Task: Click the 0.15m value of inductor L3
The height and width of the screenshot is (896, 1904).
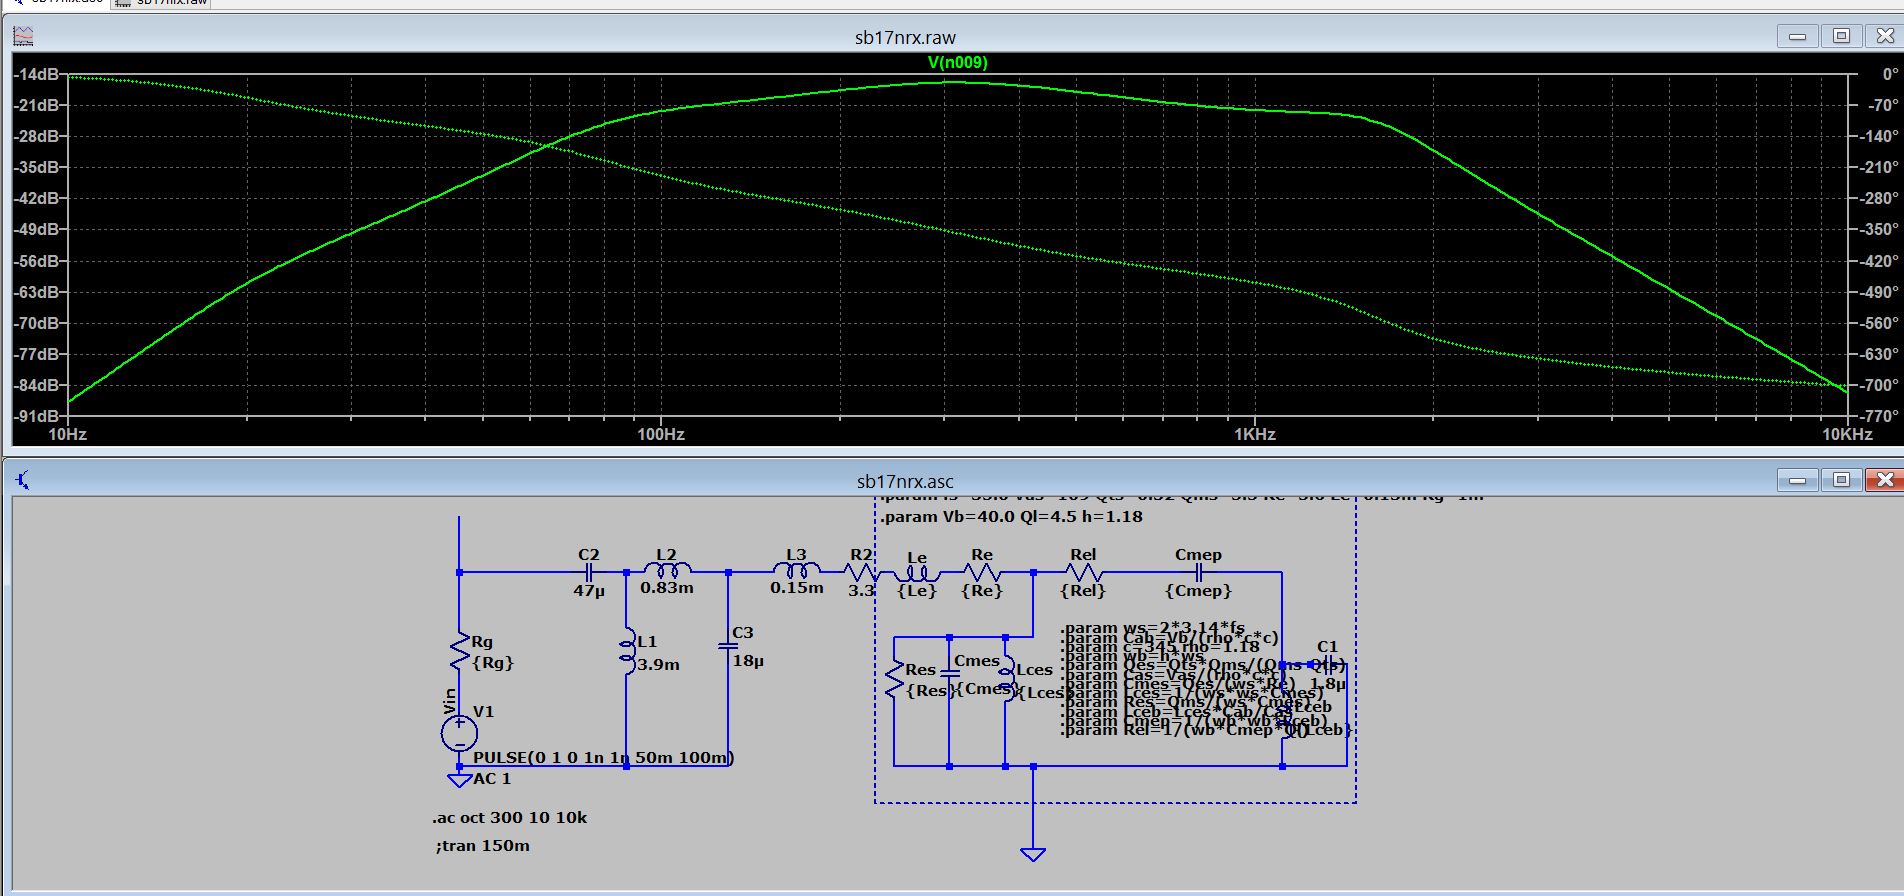Action: 797,587
